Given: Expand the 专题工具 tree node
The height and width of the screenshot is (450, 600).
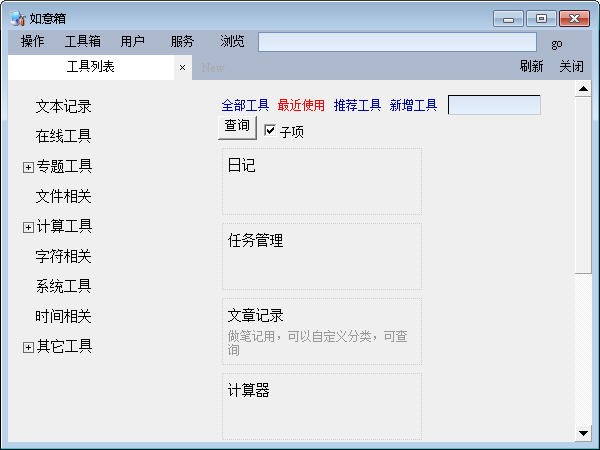Looking at the screenshot, I should click(28, 167).
